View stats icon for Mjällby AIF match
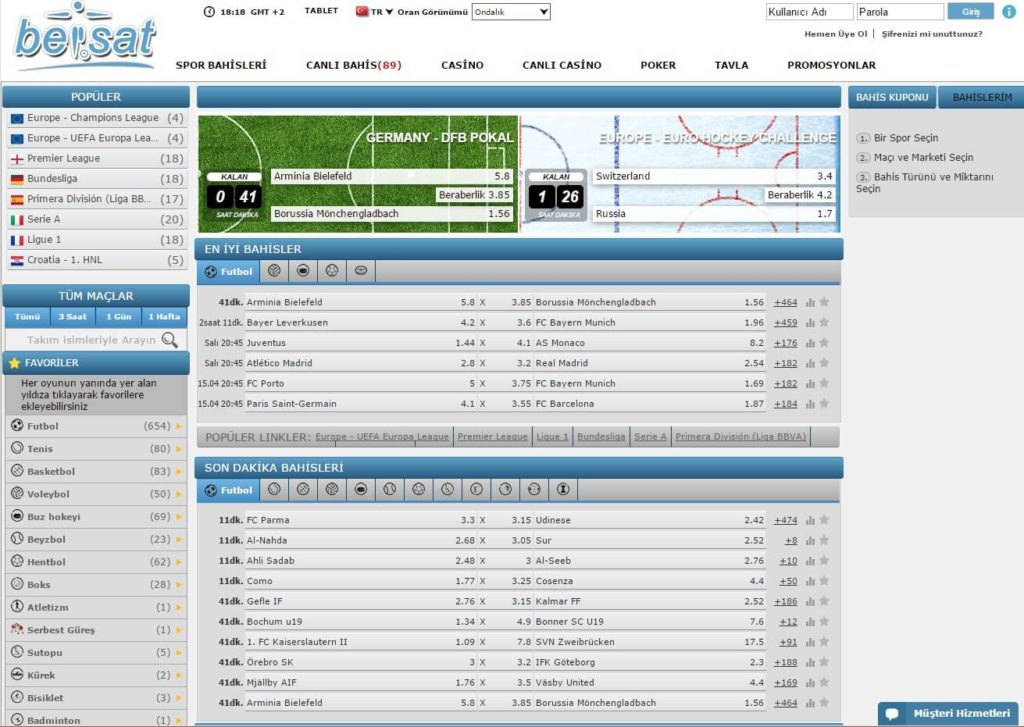 (810, 683)
